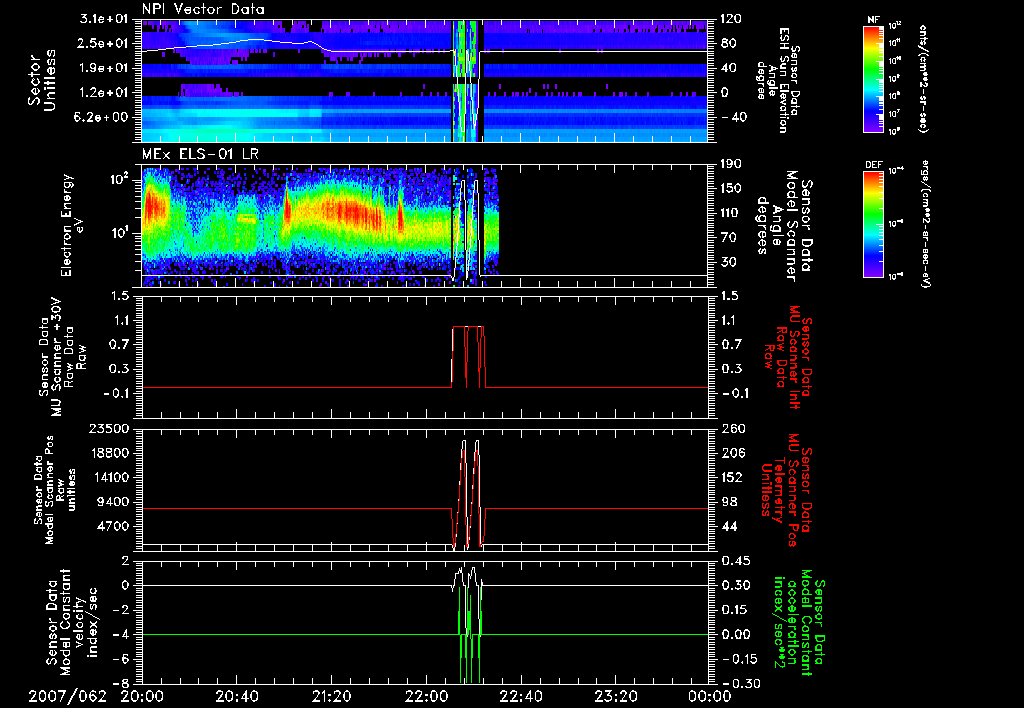Click the 'DEF' label above the color bar
The width and height of the screenshot is (1024, 708).
click(x=874, y=165)
